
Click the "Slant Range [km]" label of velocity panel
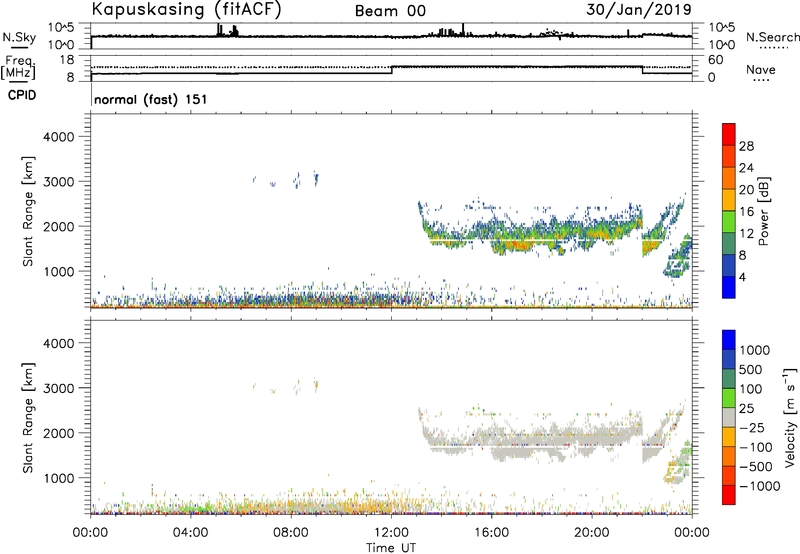(28, 418)
